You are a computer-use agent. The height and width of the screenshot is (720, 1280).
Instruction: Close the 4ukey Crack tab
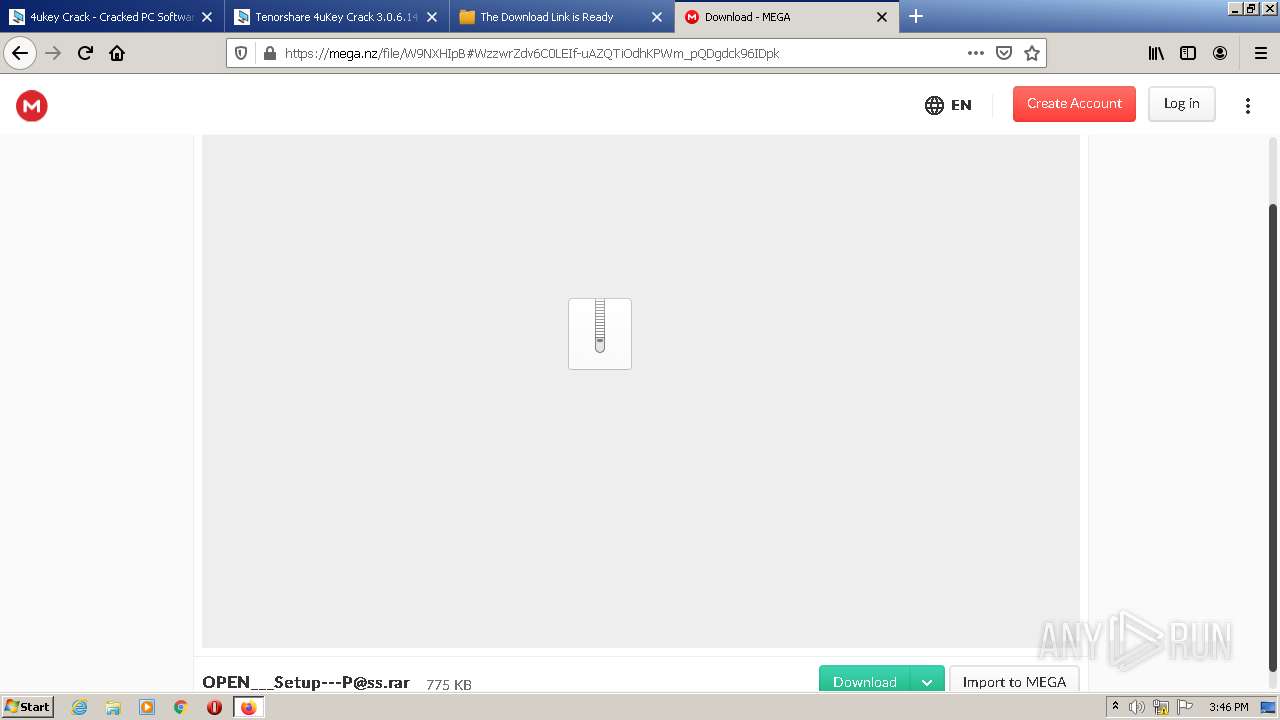pos(207,17)
